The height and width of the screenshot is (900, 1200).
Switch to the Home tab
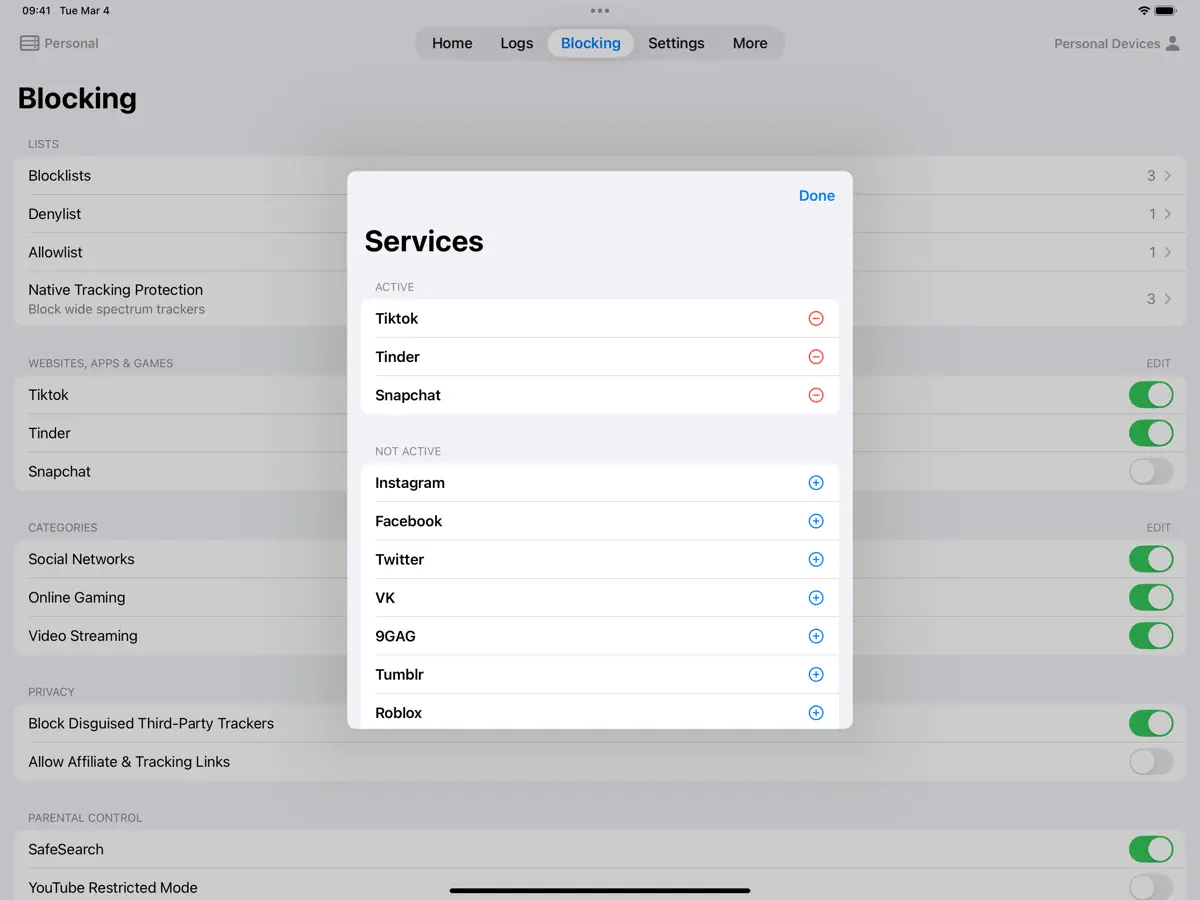tap(452, 43)
